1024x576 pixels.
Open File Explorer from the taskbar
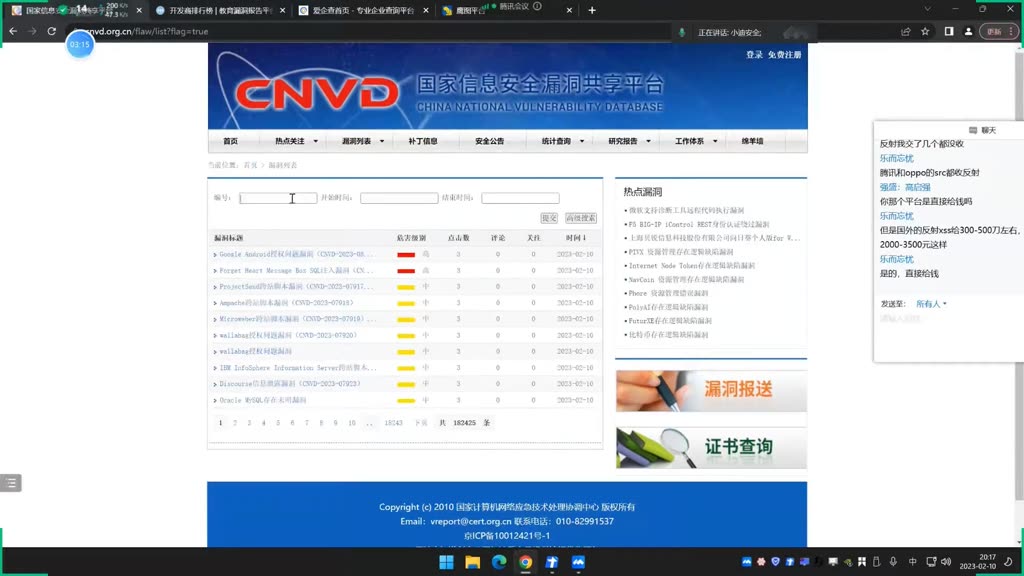pyautogui.click(x=472, y=562)
